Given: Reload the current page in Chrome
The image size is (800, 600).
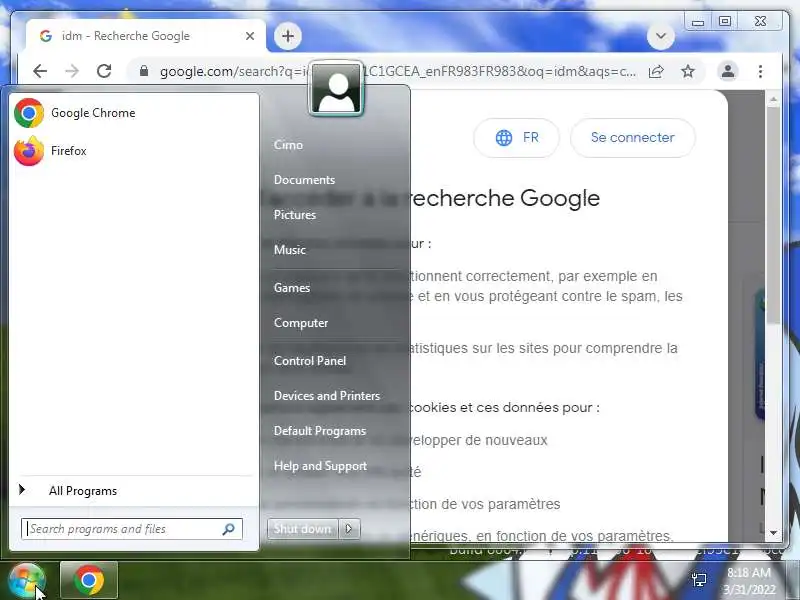Looking at the screenshot, I should point(104,71).
